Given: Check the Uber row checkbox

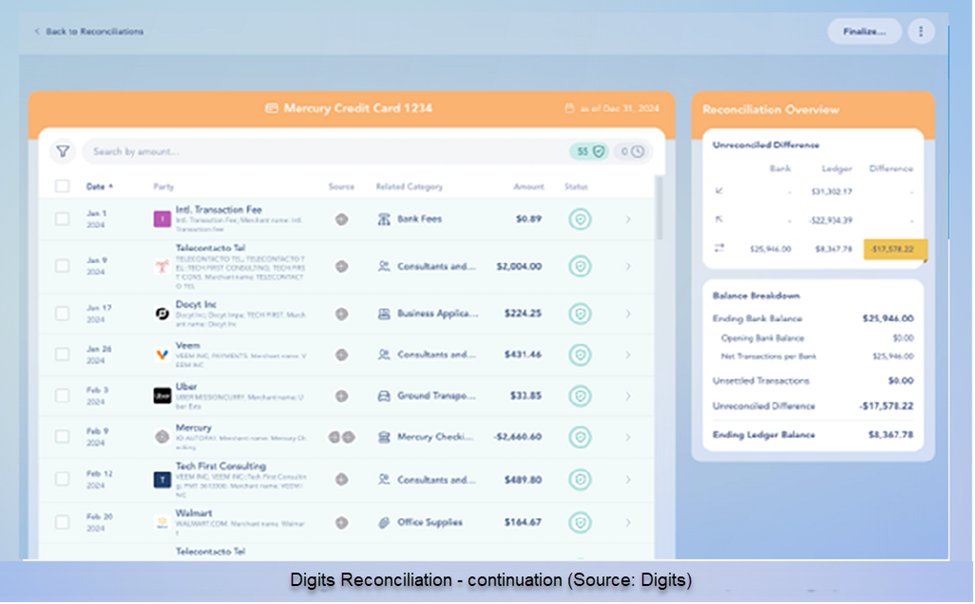Looking at the screenshot, I should (x=62, y=396).
